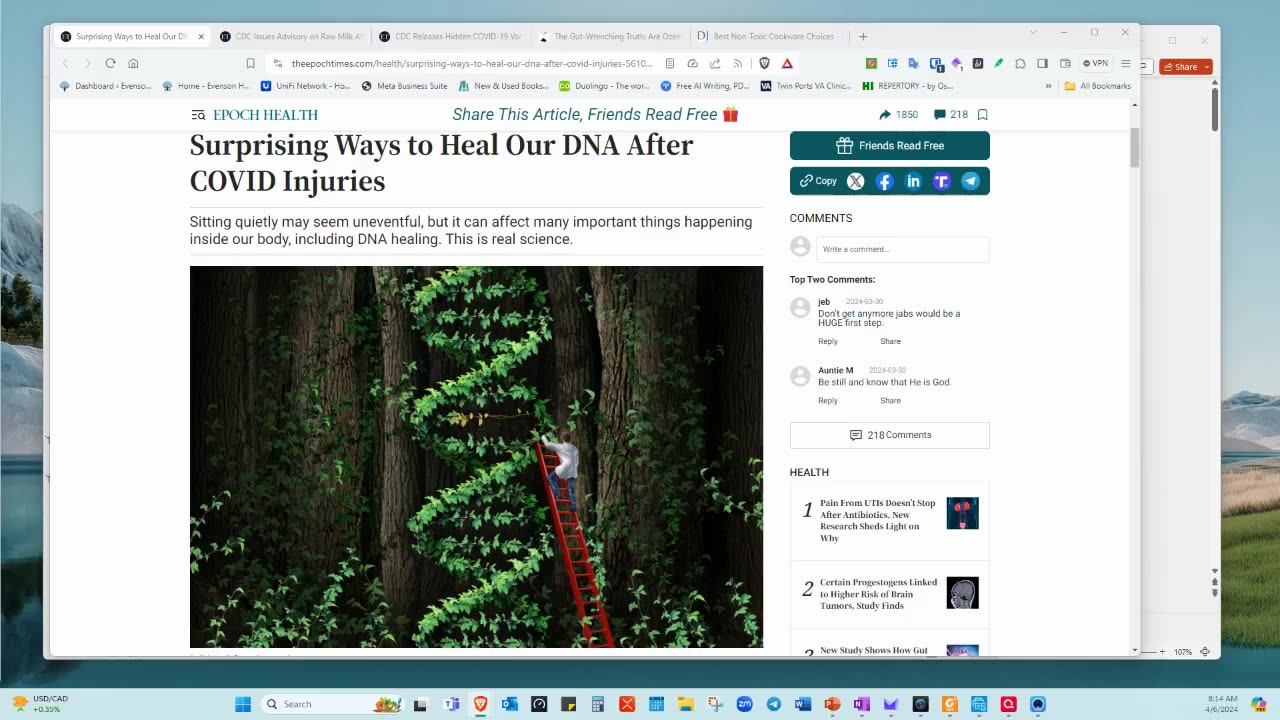Open Windows Start menu

(x=243, y=704)
